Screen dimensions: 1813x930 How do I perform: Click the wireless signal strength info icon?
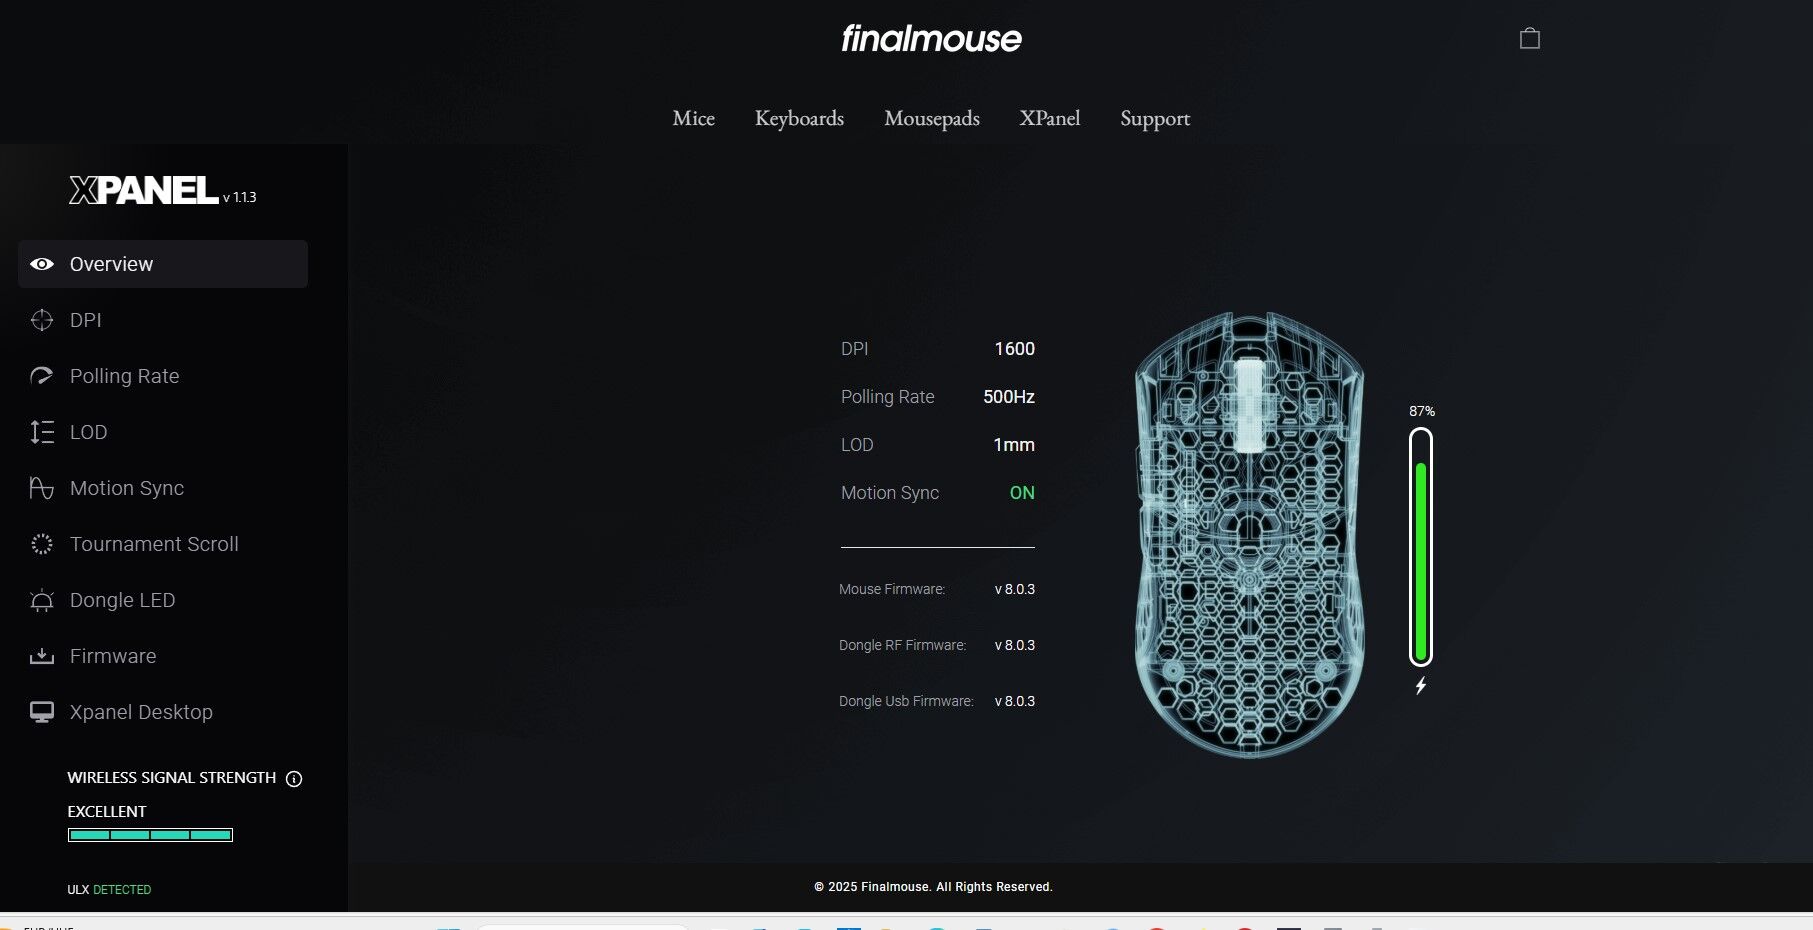(294, 779)
